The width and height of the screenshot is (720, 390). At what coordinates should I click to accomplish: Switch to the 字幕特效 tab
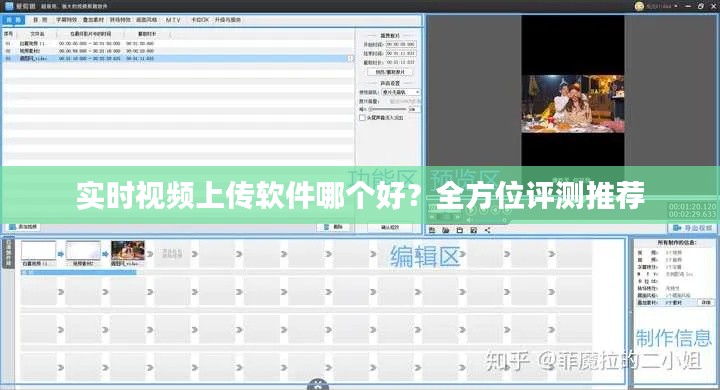(67, 20)
